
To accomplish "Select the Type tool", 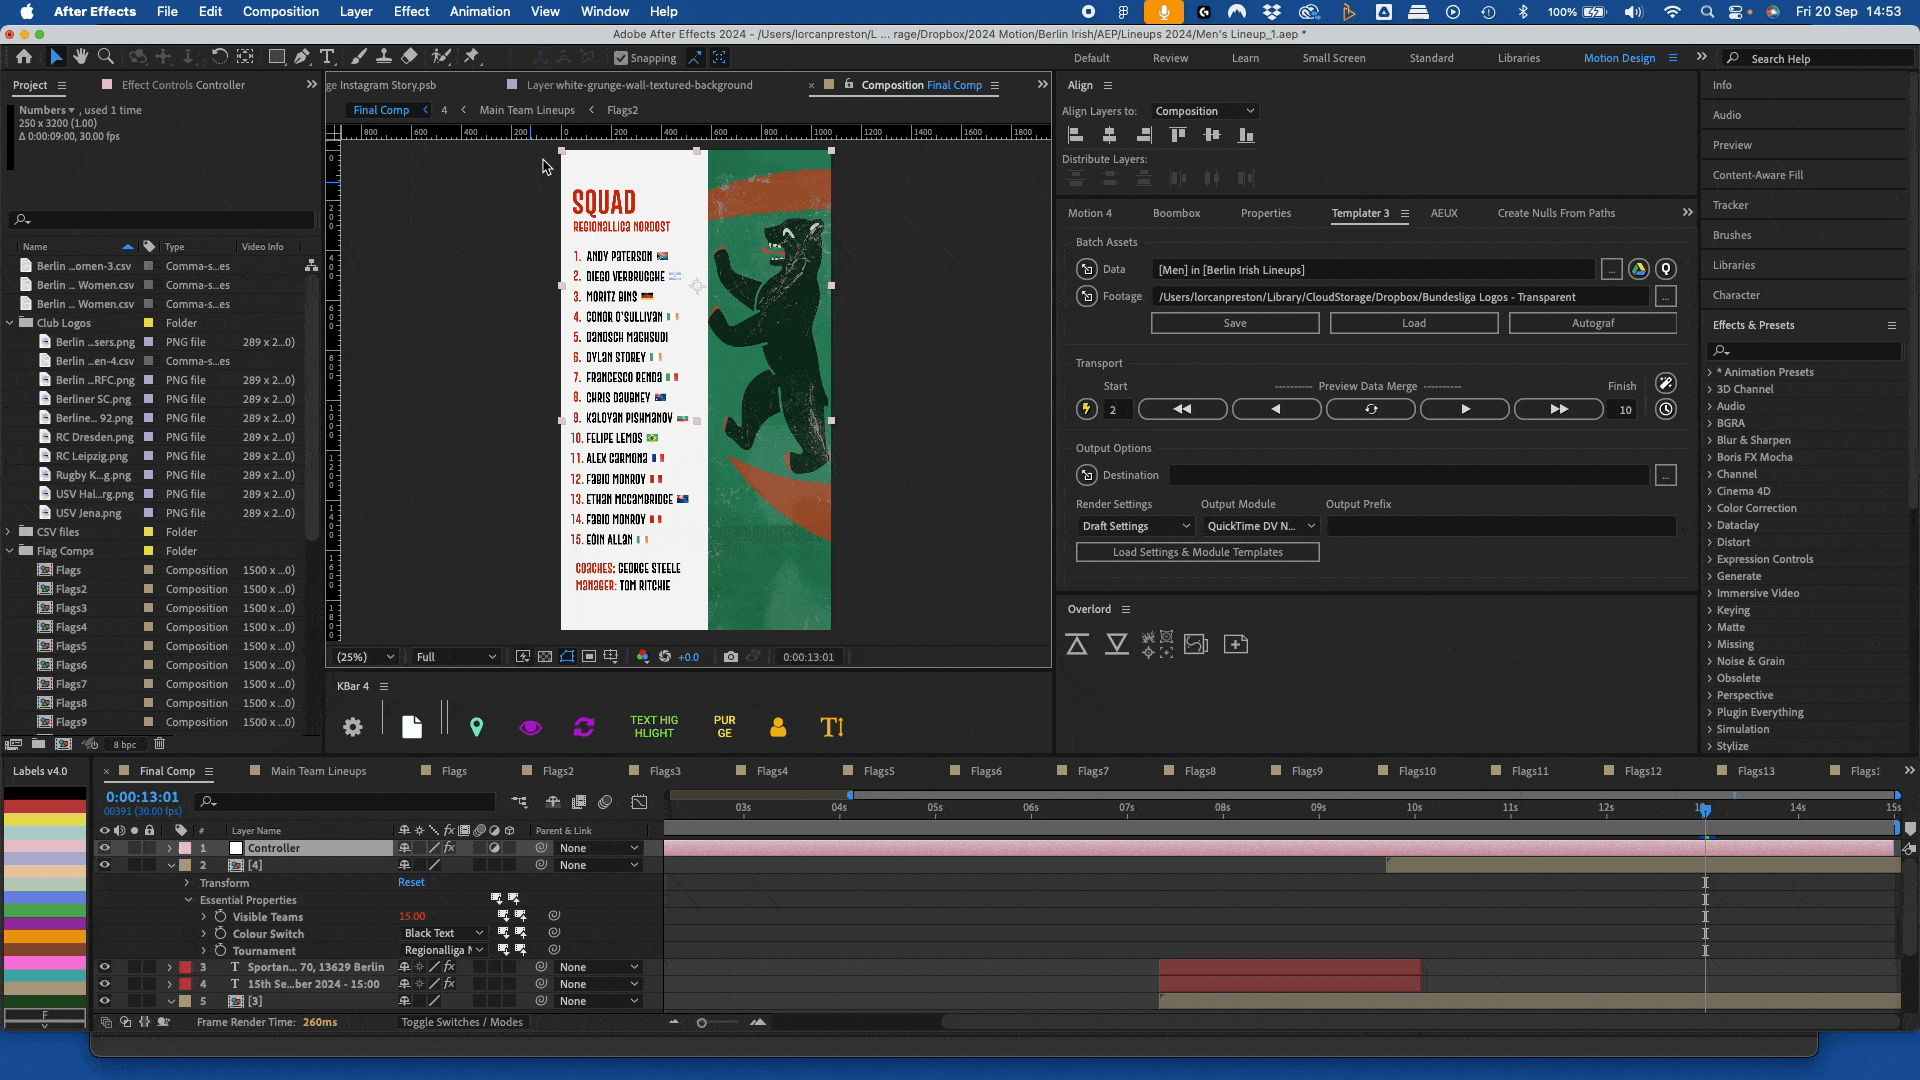I will (x=327, y=57).
